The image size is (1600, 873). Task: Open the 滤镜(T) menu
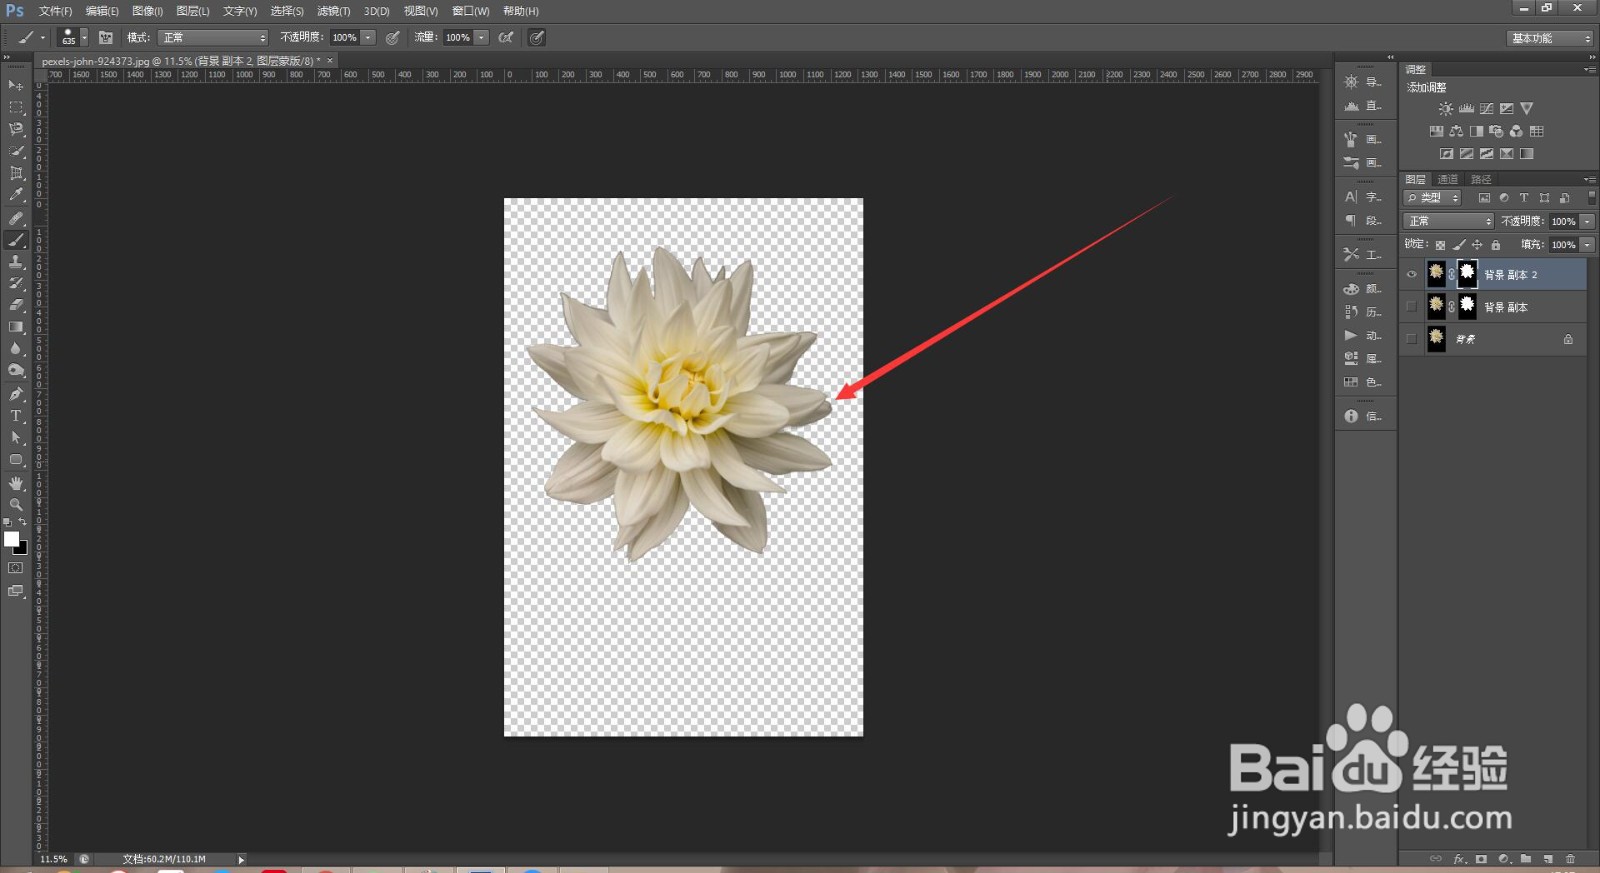333,11
